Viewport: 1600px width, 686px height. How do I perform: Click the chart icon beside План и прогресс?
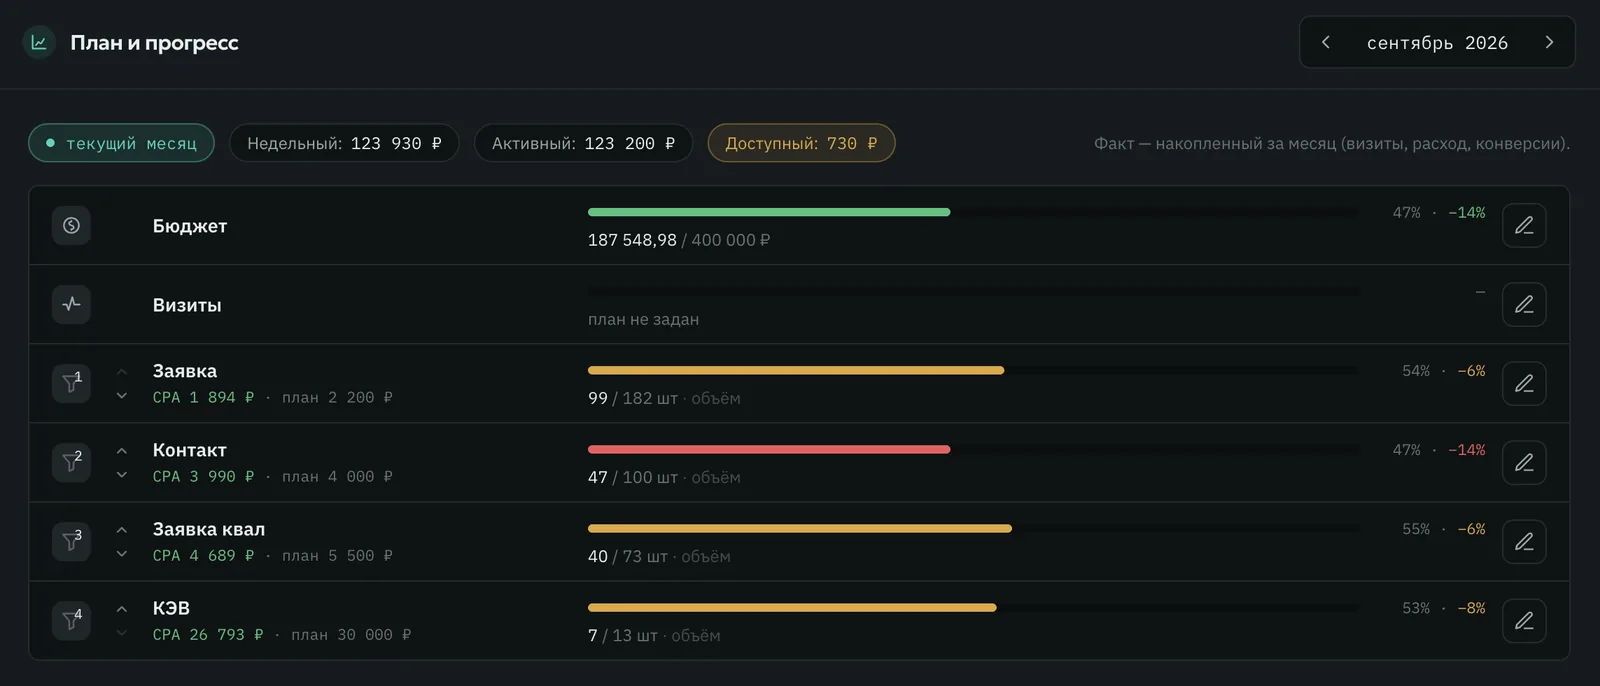[x=39, y=42]
